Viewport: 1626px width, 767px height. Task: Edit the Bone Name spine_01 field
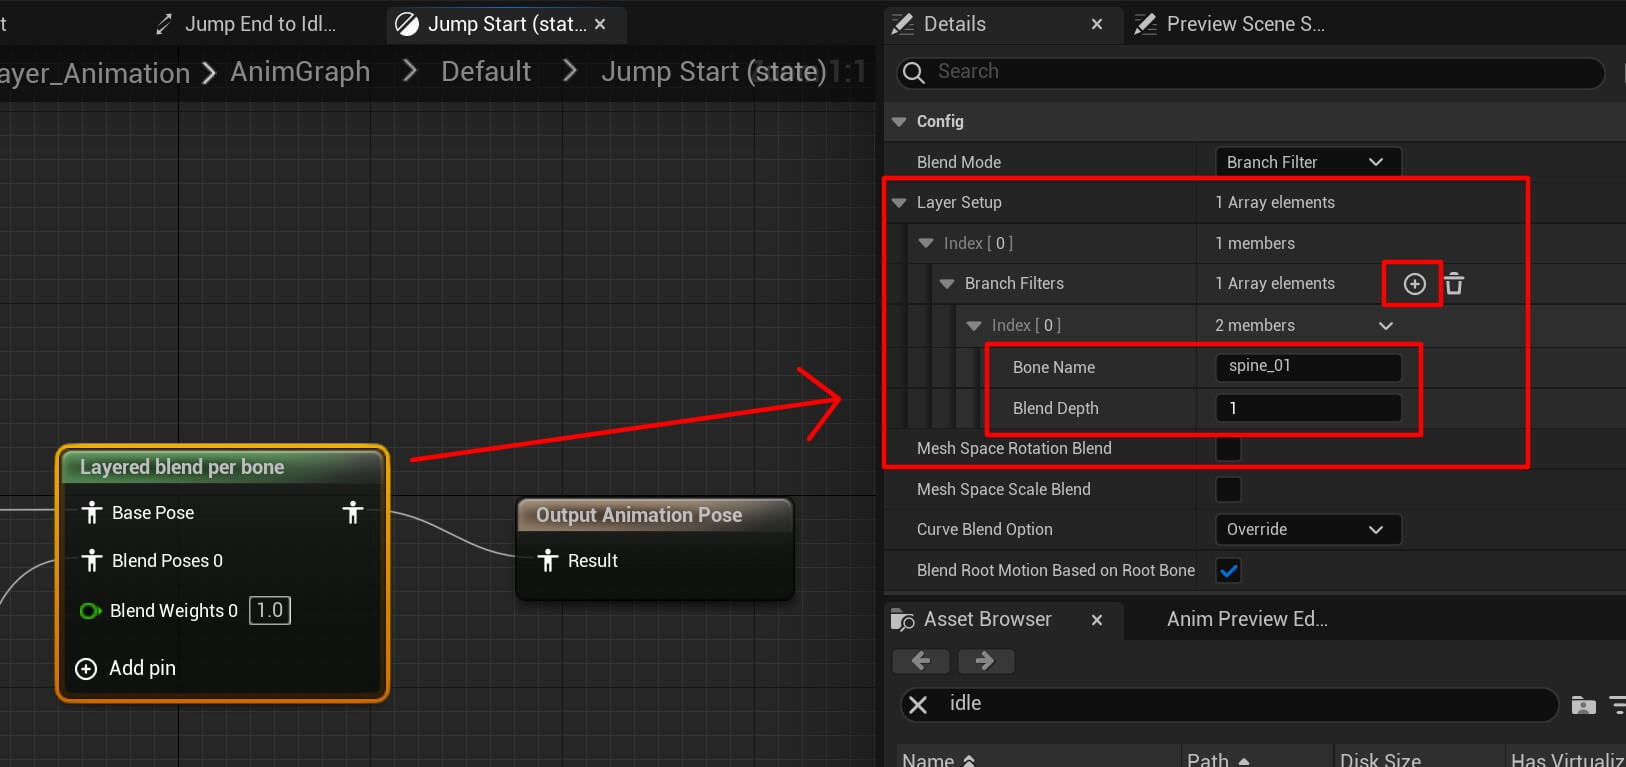1308,367
